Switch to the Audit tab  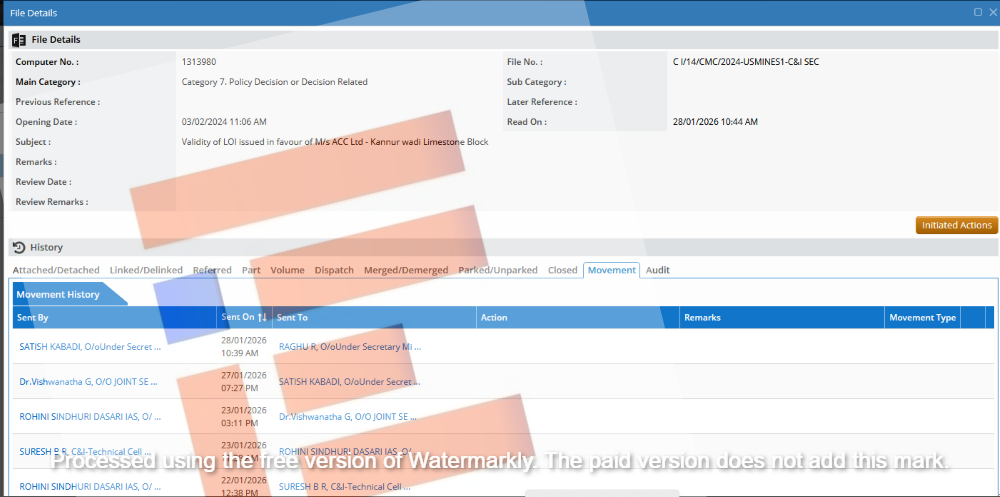[x=657, y=270]
